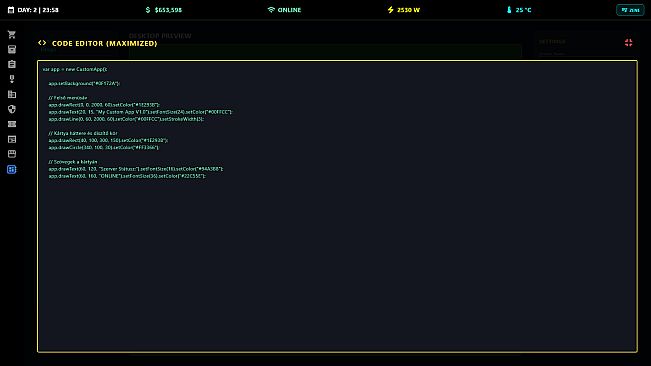Click the CODE EDITOR (MAXIMIZED) title

[105, 43]
